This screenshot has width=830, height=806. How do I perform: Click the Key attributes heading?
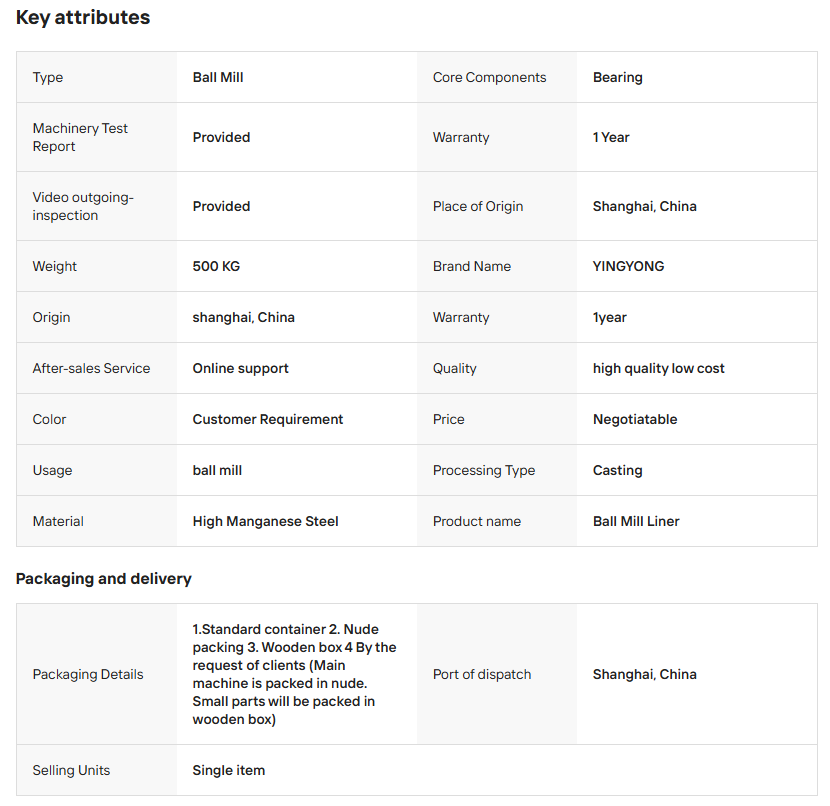(83, 18)
